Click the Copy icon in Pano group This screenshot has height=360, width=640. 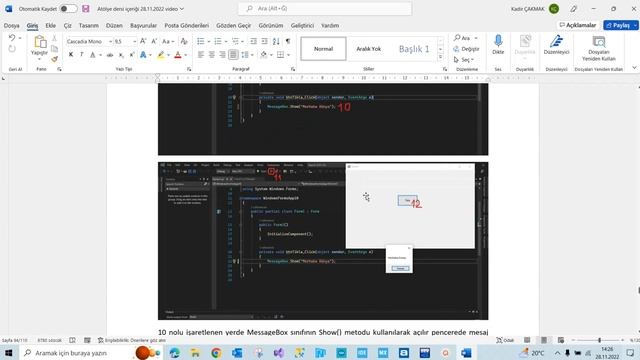(x=54, y=49)
